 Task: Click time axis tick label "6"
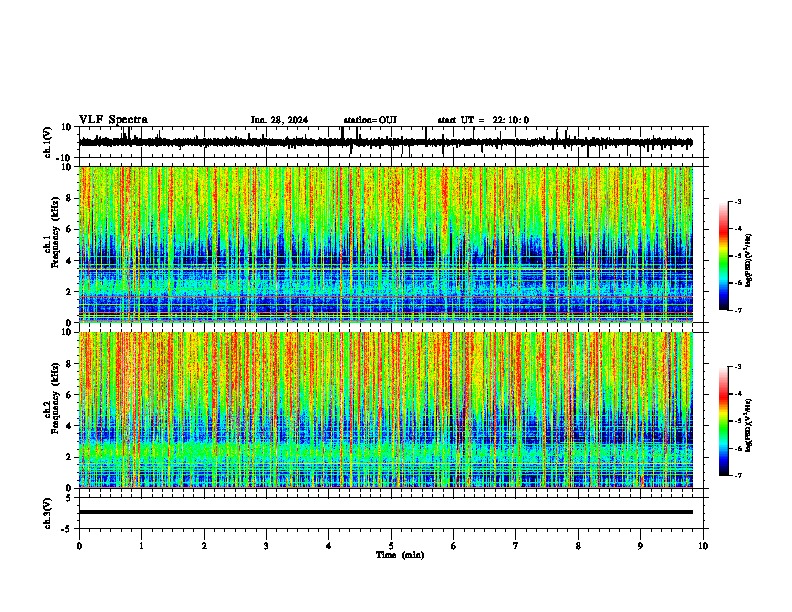(x=454, y=546)
